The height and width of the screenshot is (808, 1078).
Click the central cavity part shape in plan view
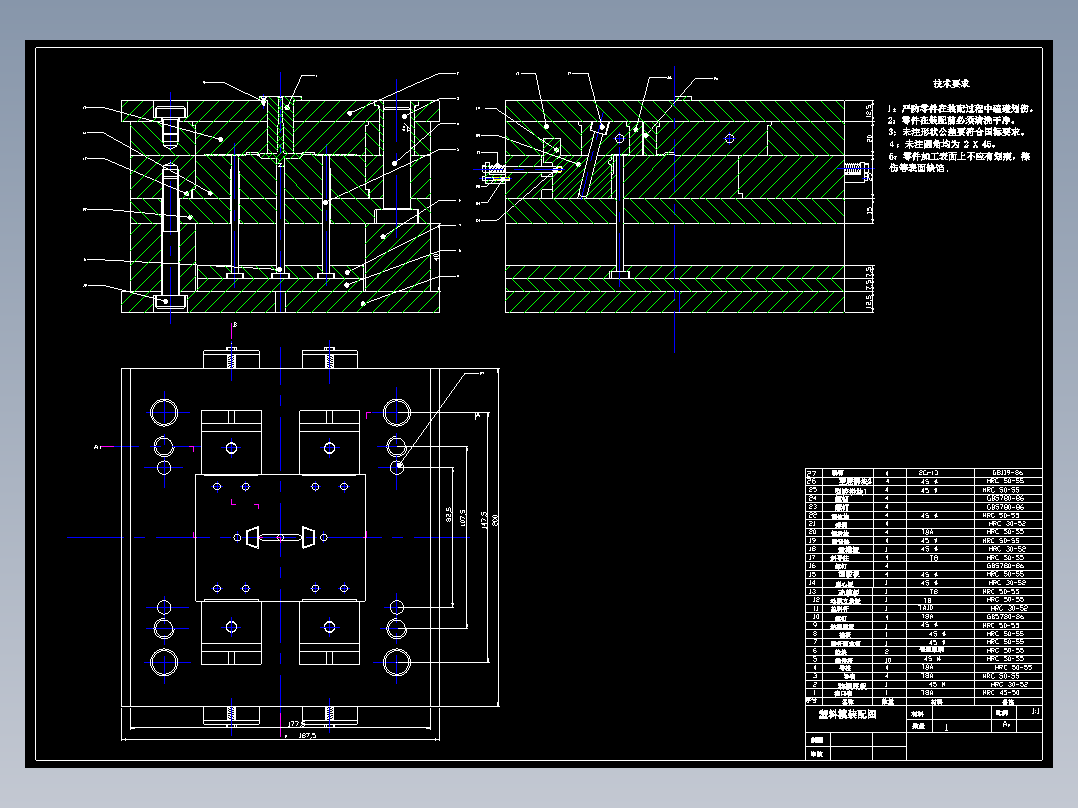tap(280, 537)
